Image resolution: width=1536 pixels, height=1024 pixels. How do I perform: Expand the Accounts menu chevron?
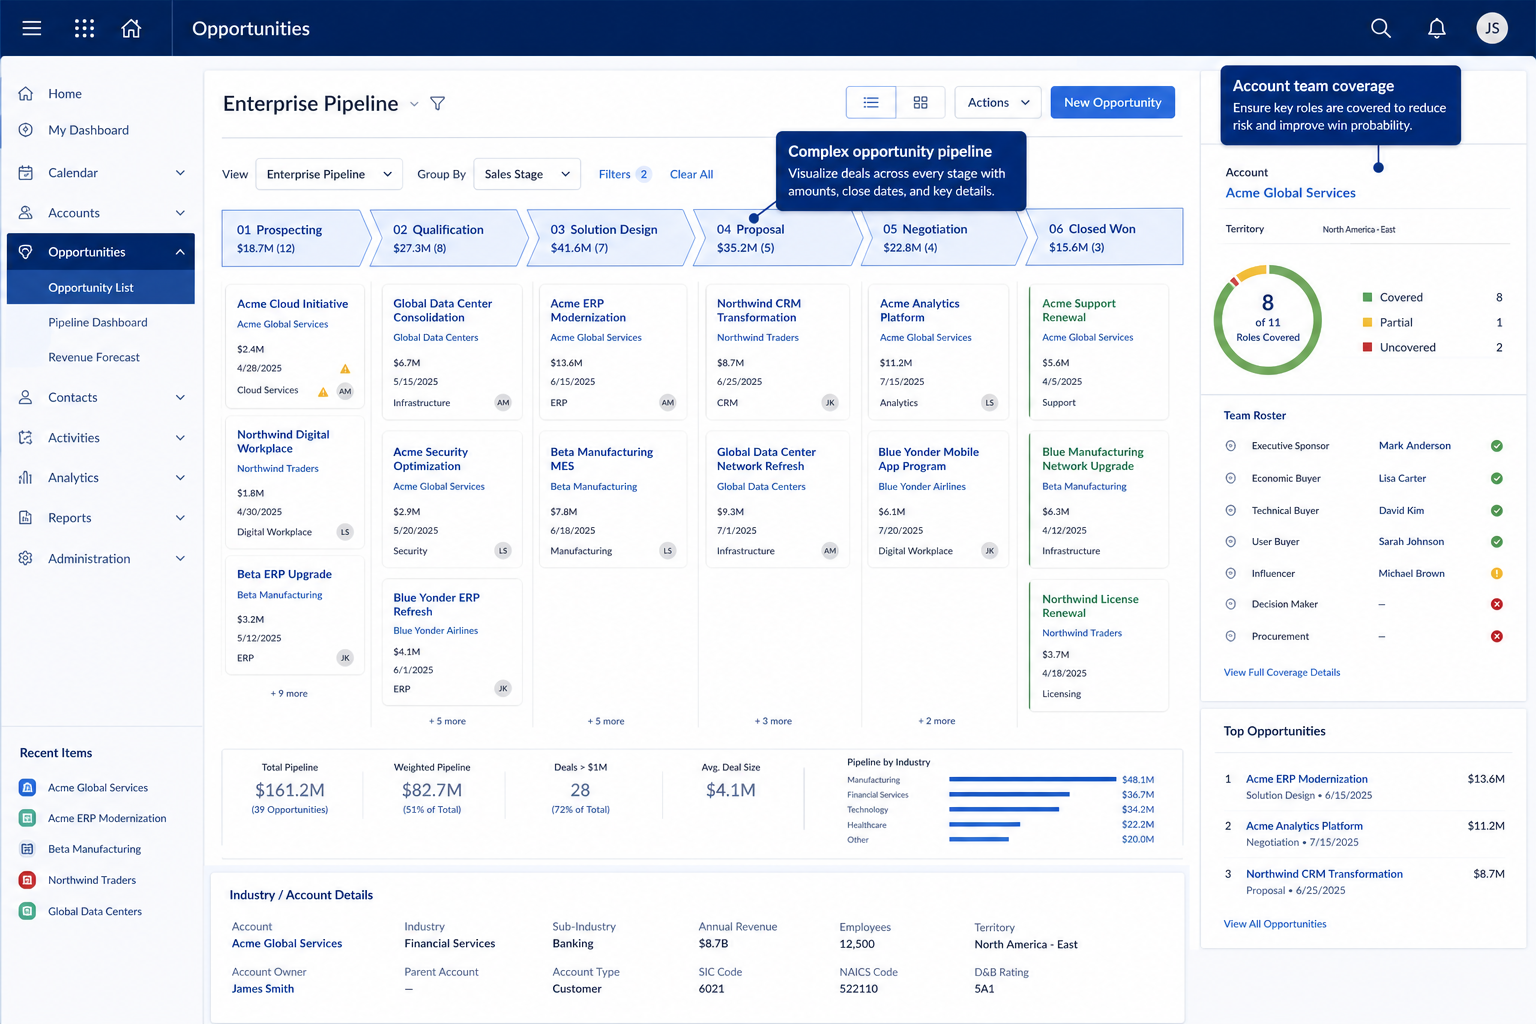[x=180, y=213]
